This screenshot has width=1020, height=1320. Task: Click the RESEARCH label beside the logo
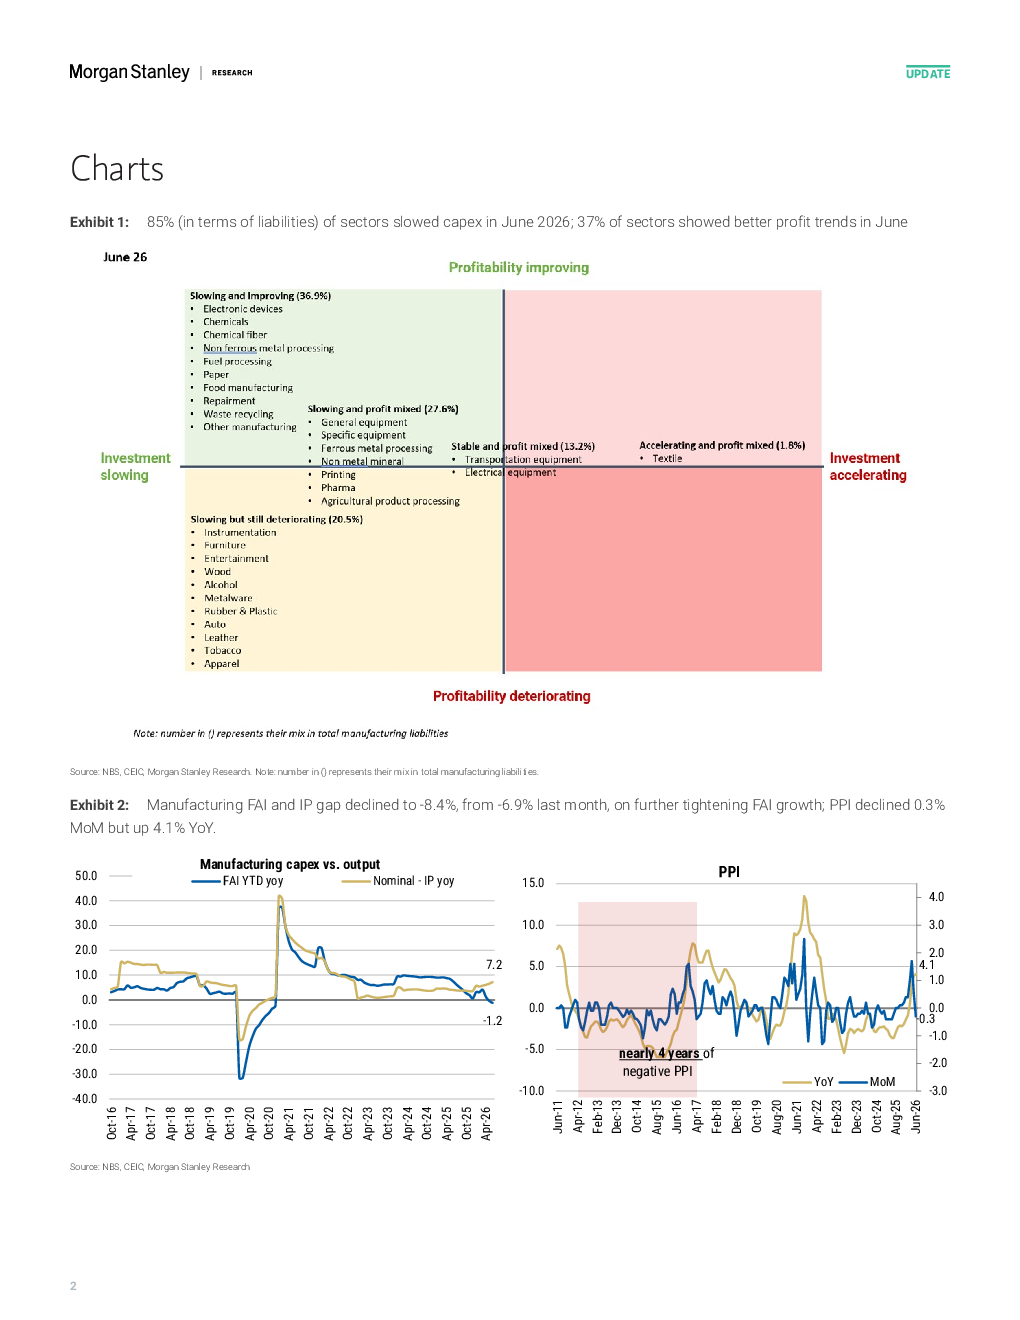(232, 73)
